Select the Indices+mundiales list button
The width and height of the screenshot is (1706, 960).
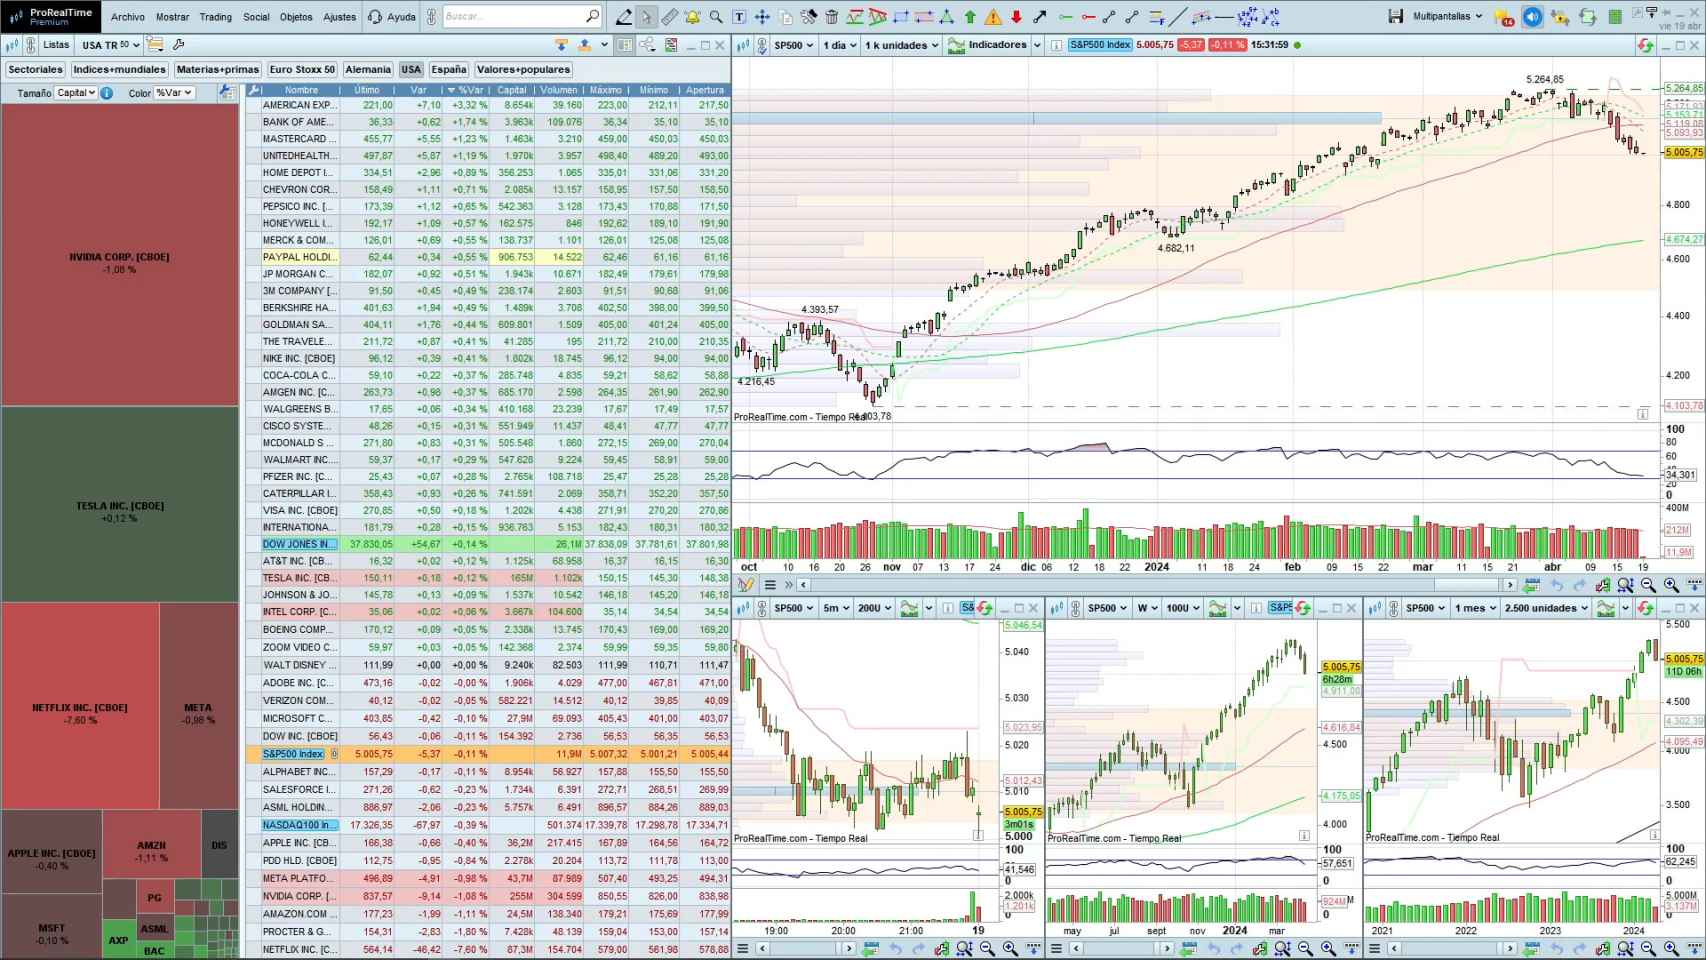pos(120,70)
